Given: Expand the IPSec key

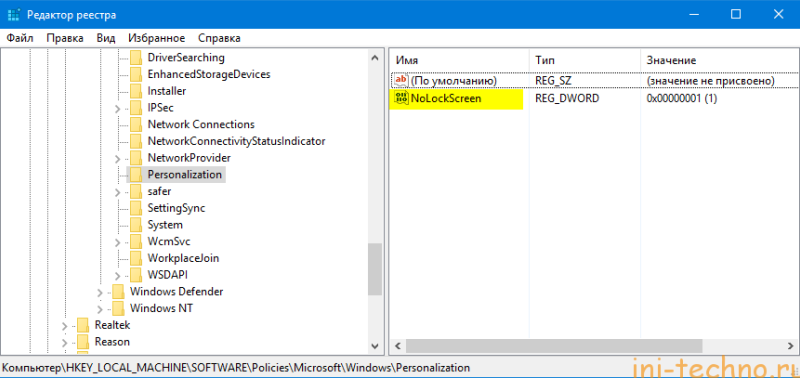Looking at the screenshot, I should (117, 108).
